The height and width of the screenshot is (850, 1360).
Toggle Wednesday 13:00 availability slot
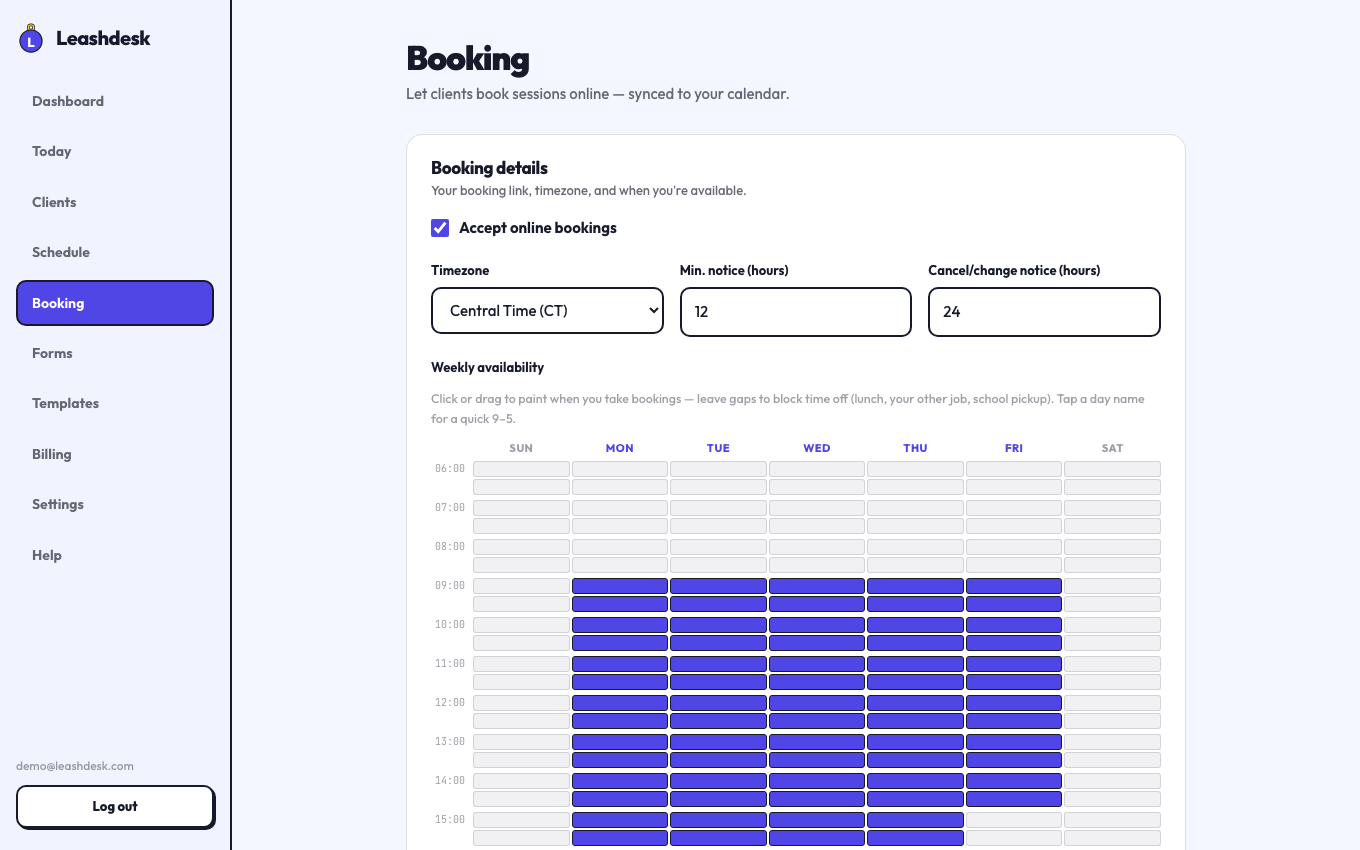point(817,742)
